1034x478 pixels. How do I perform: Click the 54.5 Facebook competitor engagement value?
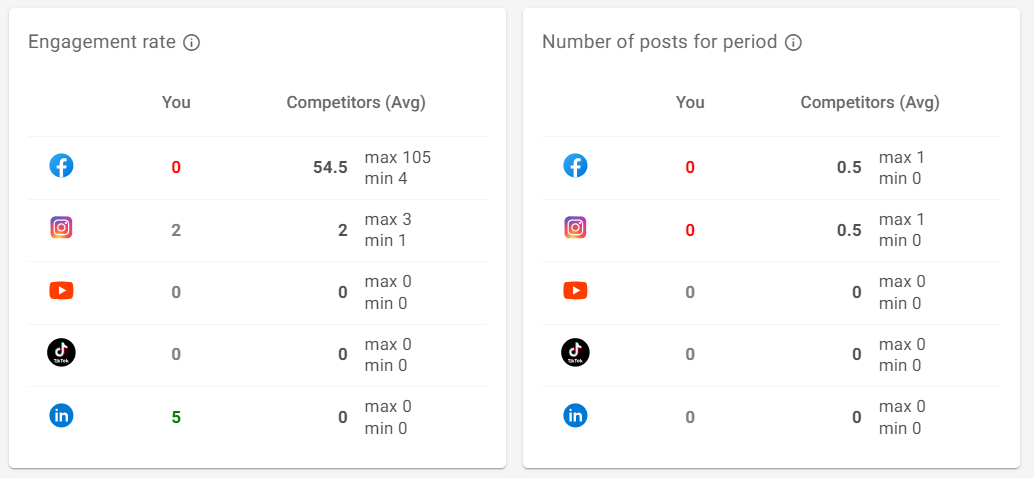[330, 167]
